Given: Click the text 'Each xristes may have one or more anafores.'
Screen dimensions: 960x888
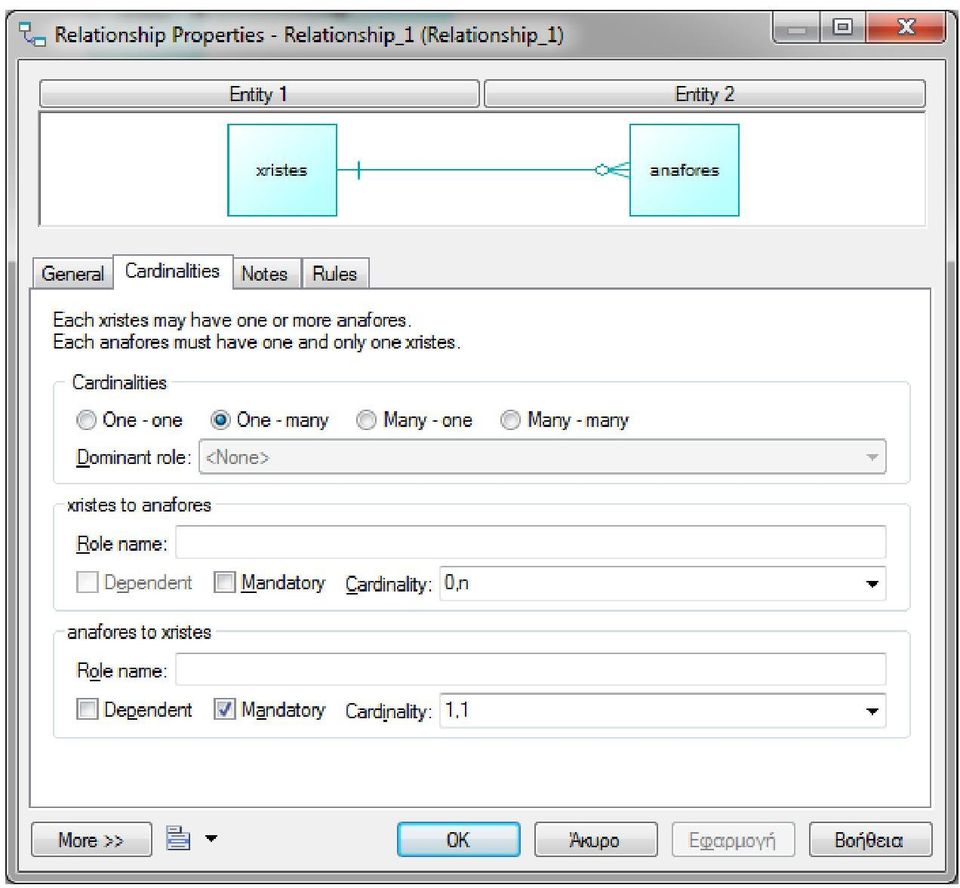Looking at the screenshot, I should tap(232, 320).
